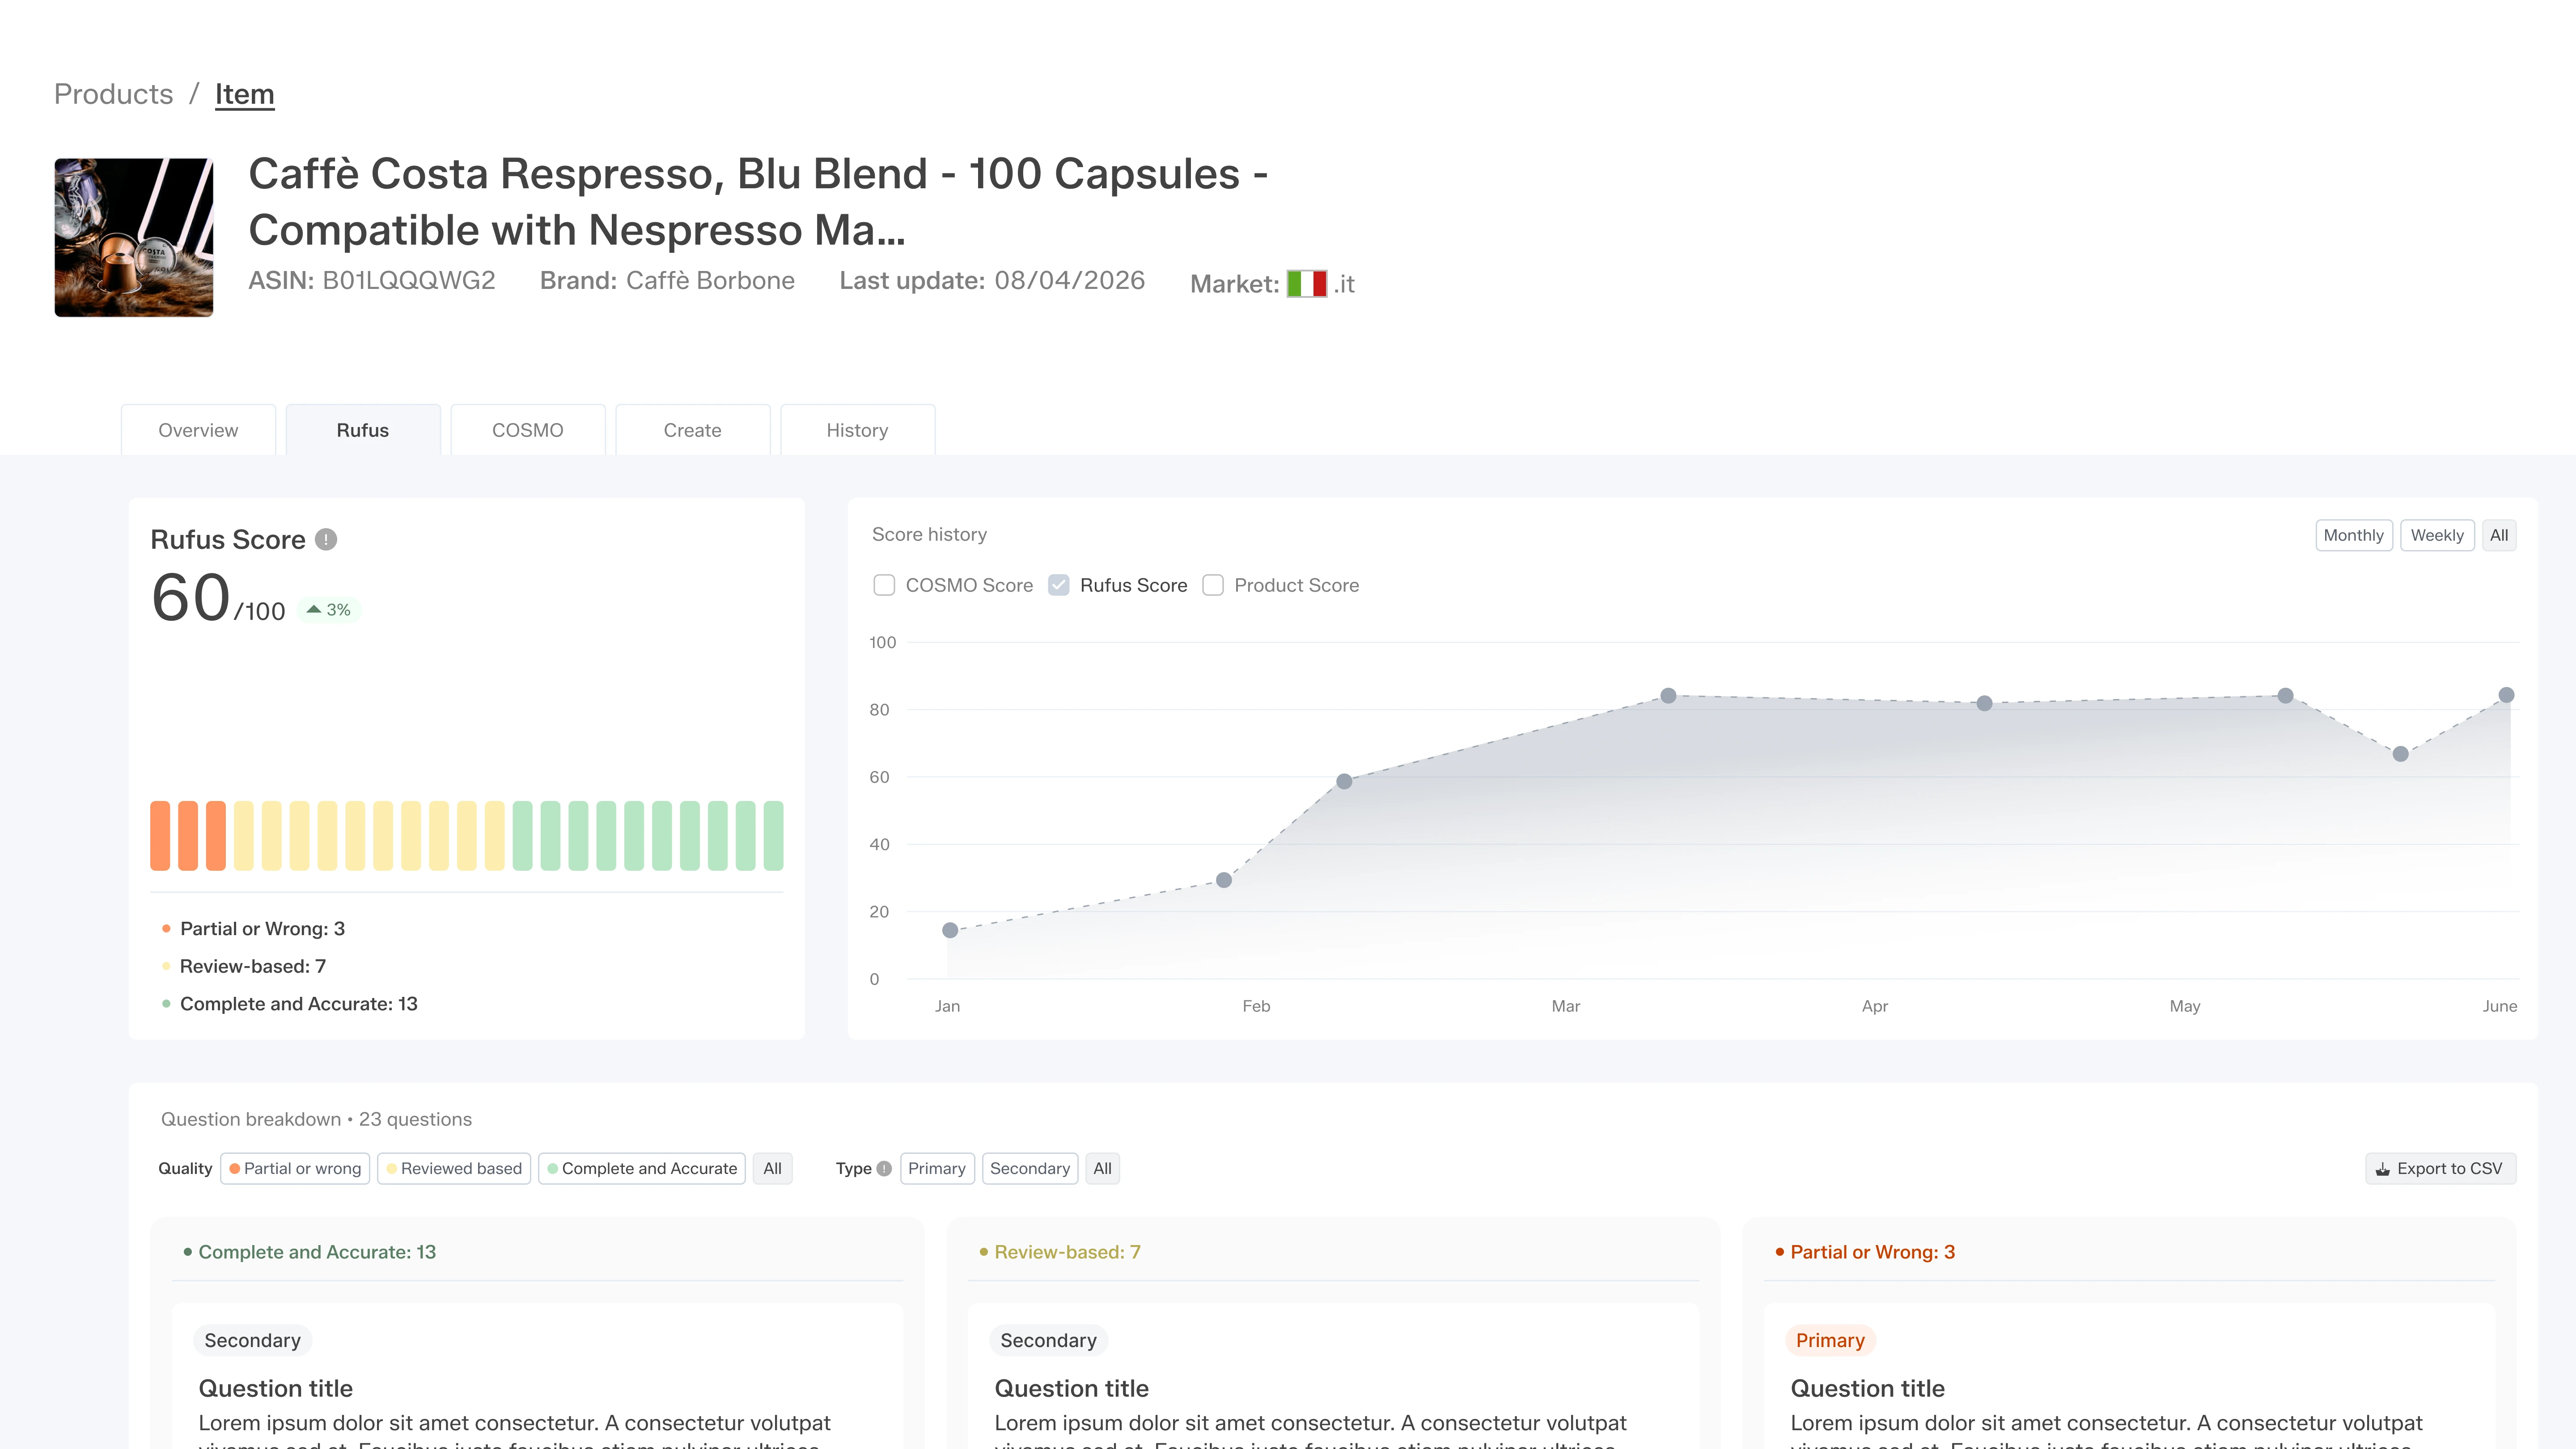This screenshot has width=2576, height=1449.
Task: Uncheck the Rufus Score checkbox
Action: click(1059, 585)
